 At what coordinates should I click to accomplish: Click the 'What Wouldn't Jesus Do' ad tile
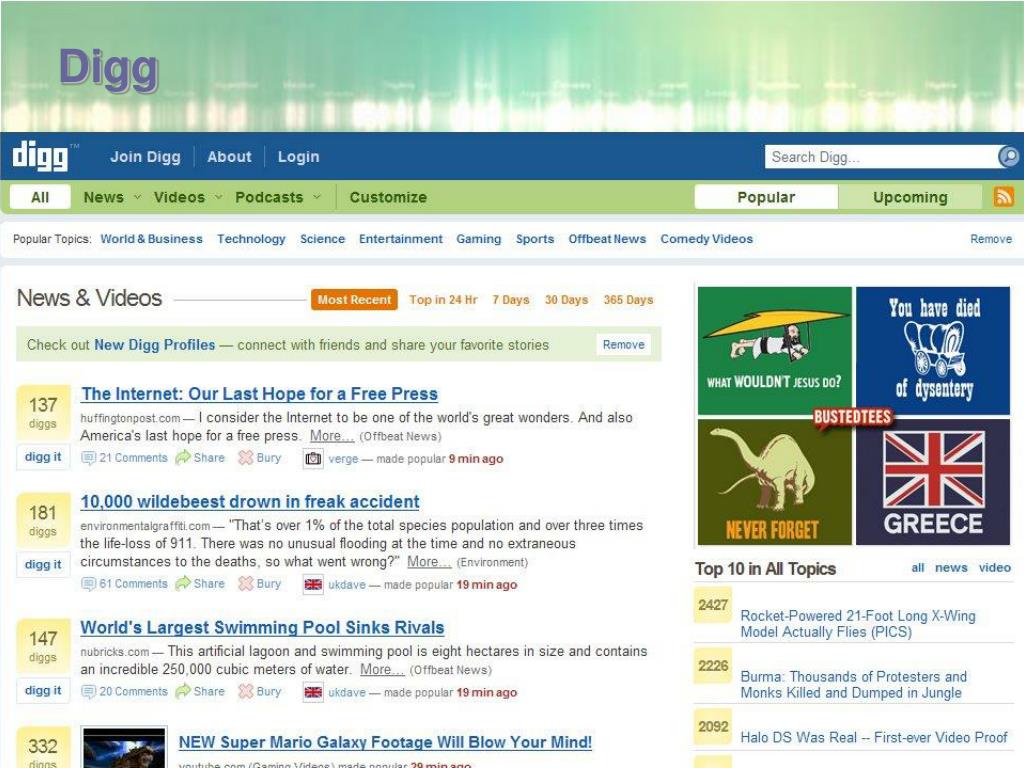pos(775,351)
